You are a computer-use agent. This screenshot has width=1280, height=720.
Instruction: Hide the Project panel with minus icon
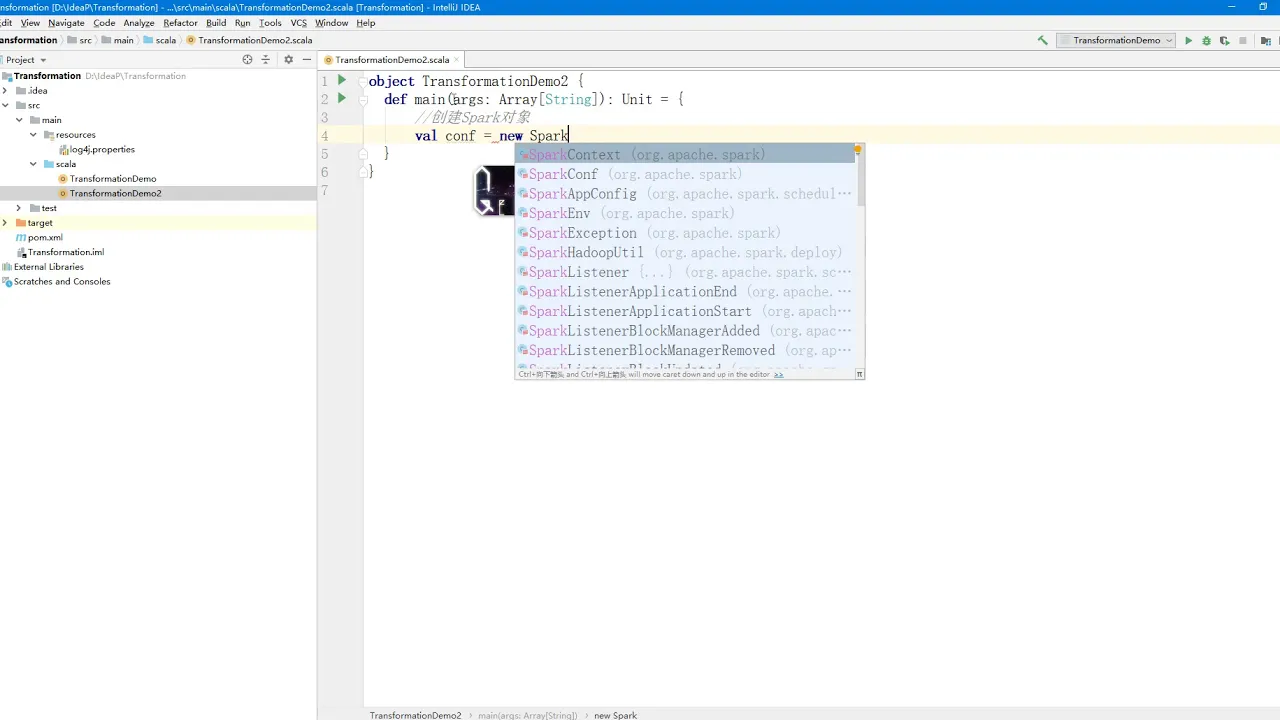tap(306, 60)
